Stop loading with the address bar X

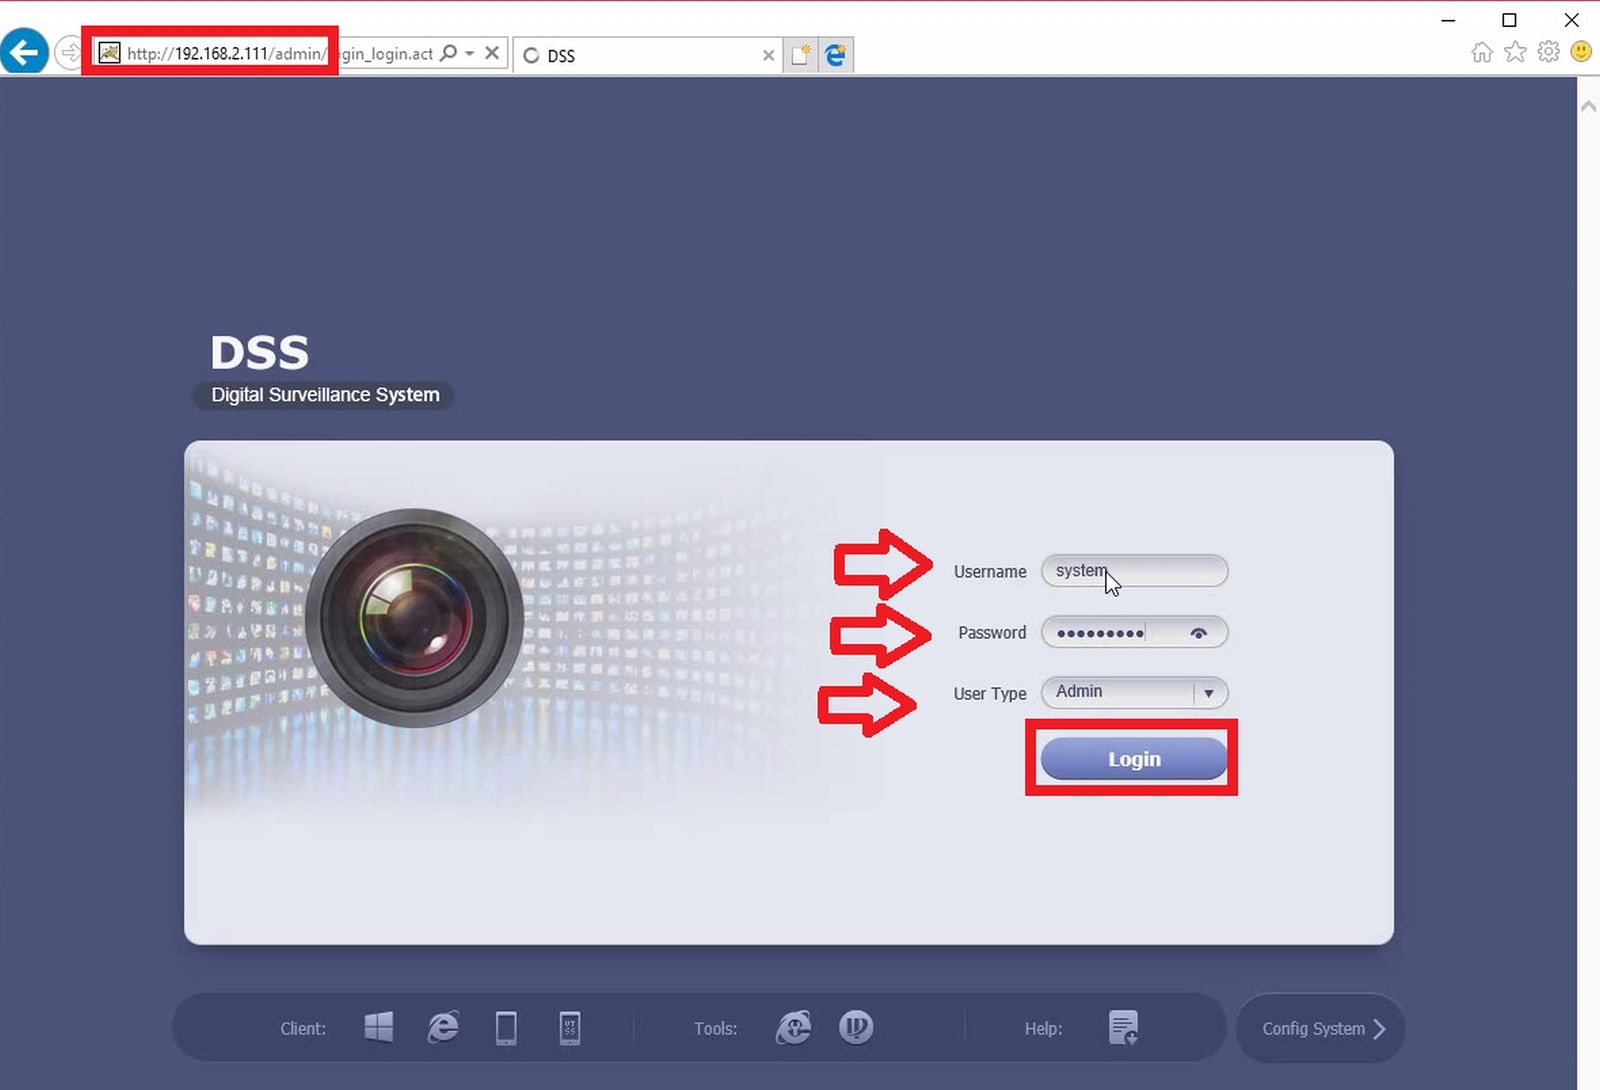(x=492, y=53)
